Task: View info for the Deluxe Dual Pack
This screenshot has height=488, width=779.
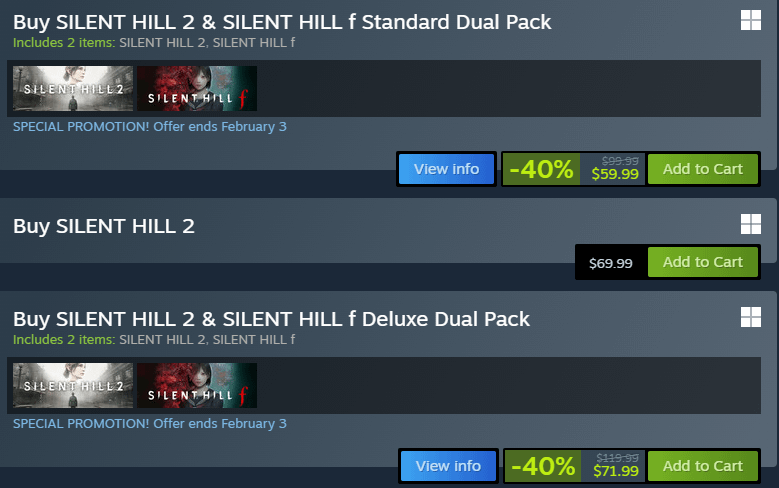Action: tap(447, 466)
